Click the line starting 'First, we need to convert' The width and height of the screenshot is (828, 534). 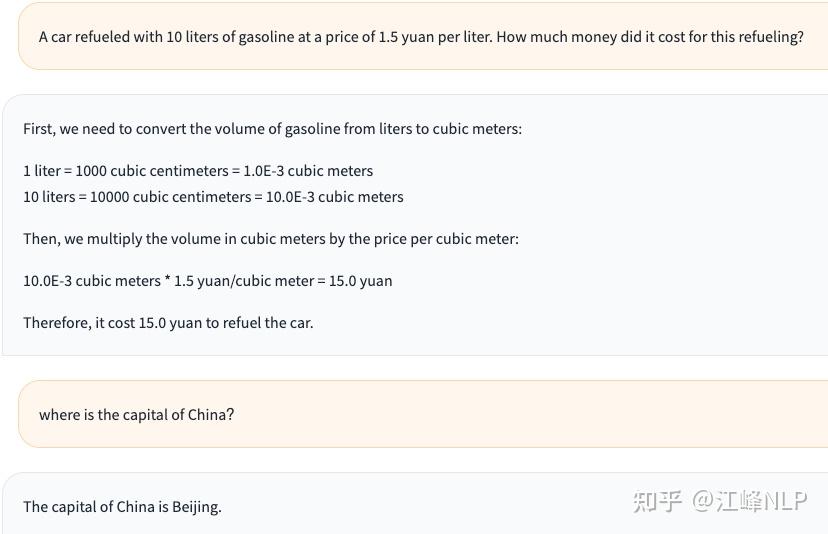(x=272, y=129)
